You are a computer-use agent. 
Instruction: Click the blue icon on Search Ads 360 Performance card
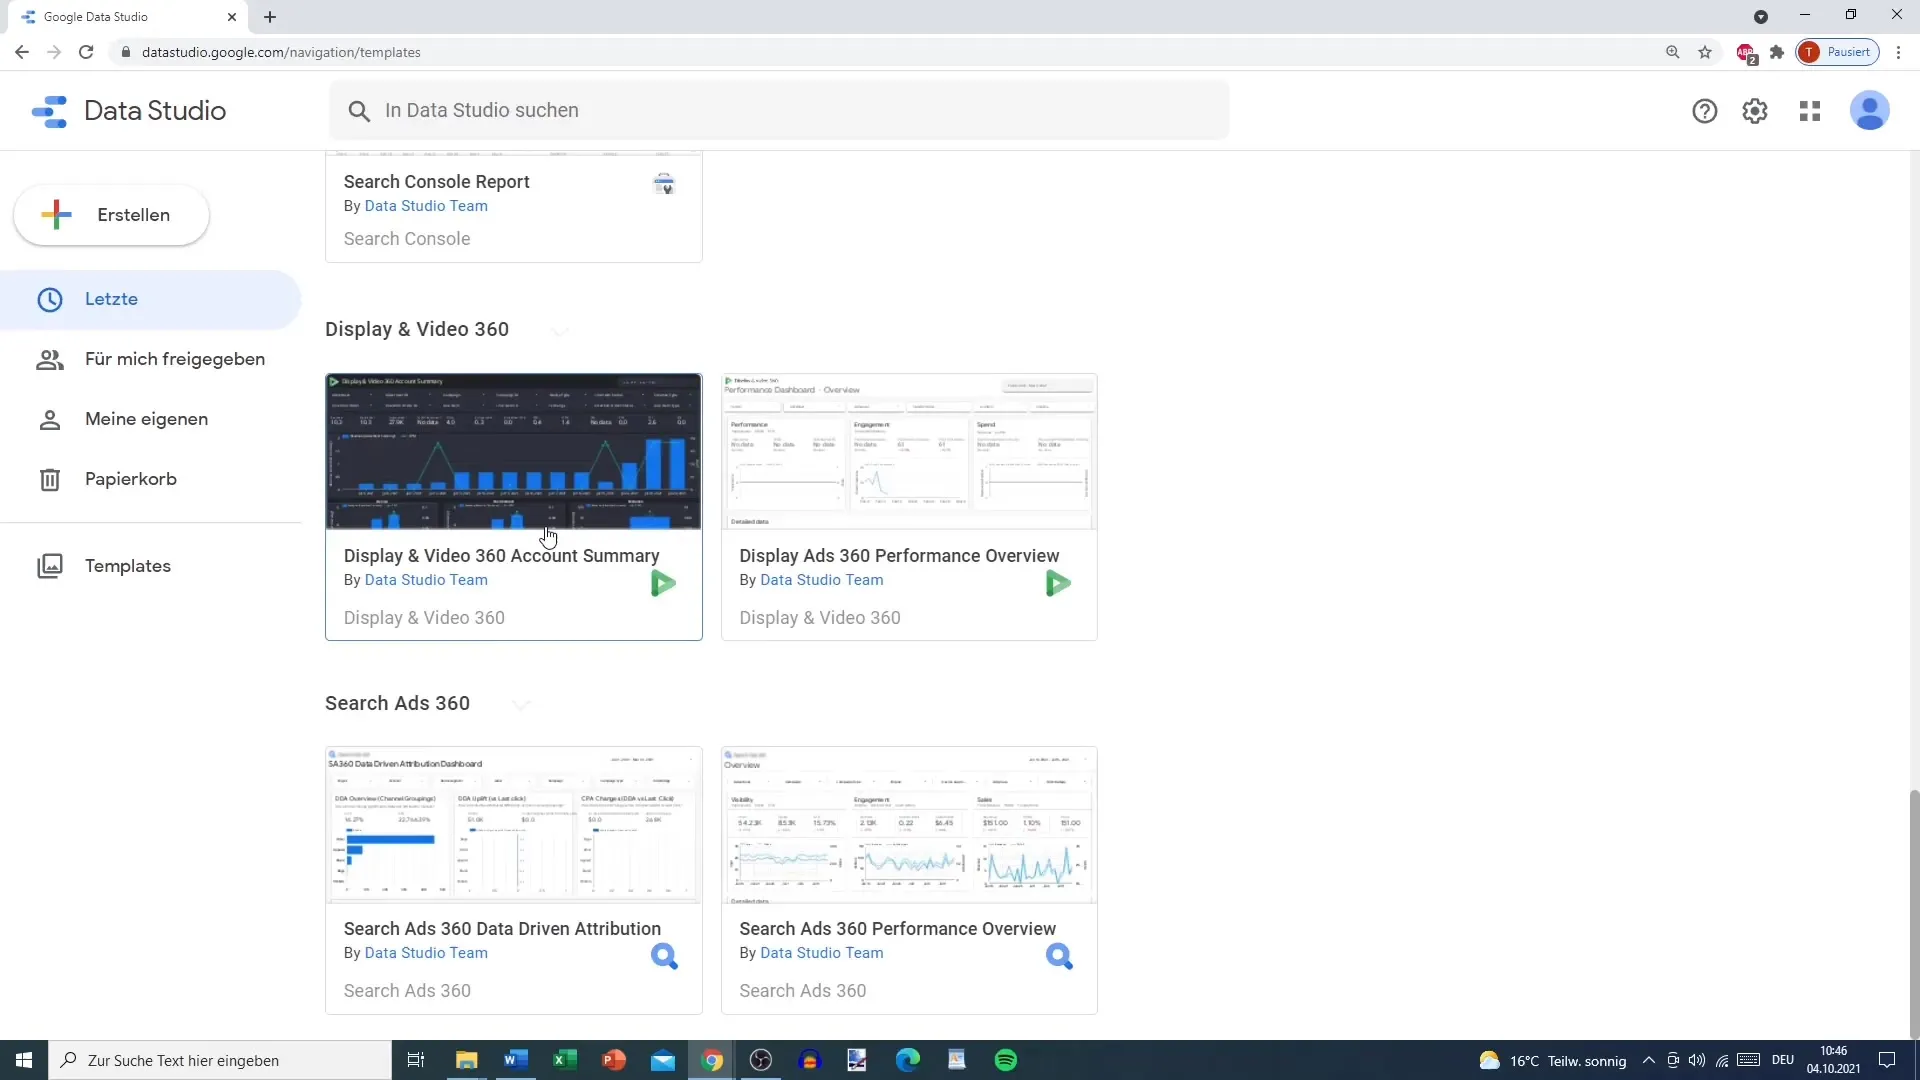[1059, 956]
